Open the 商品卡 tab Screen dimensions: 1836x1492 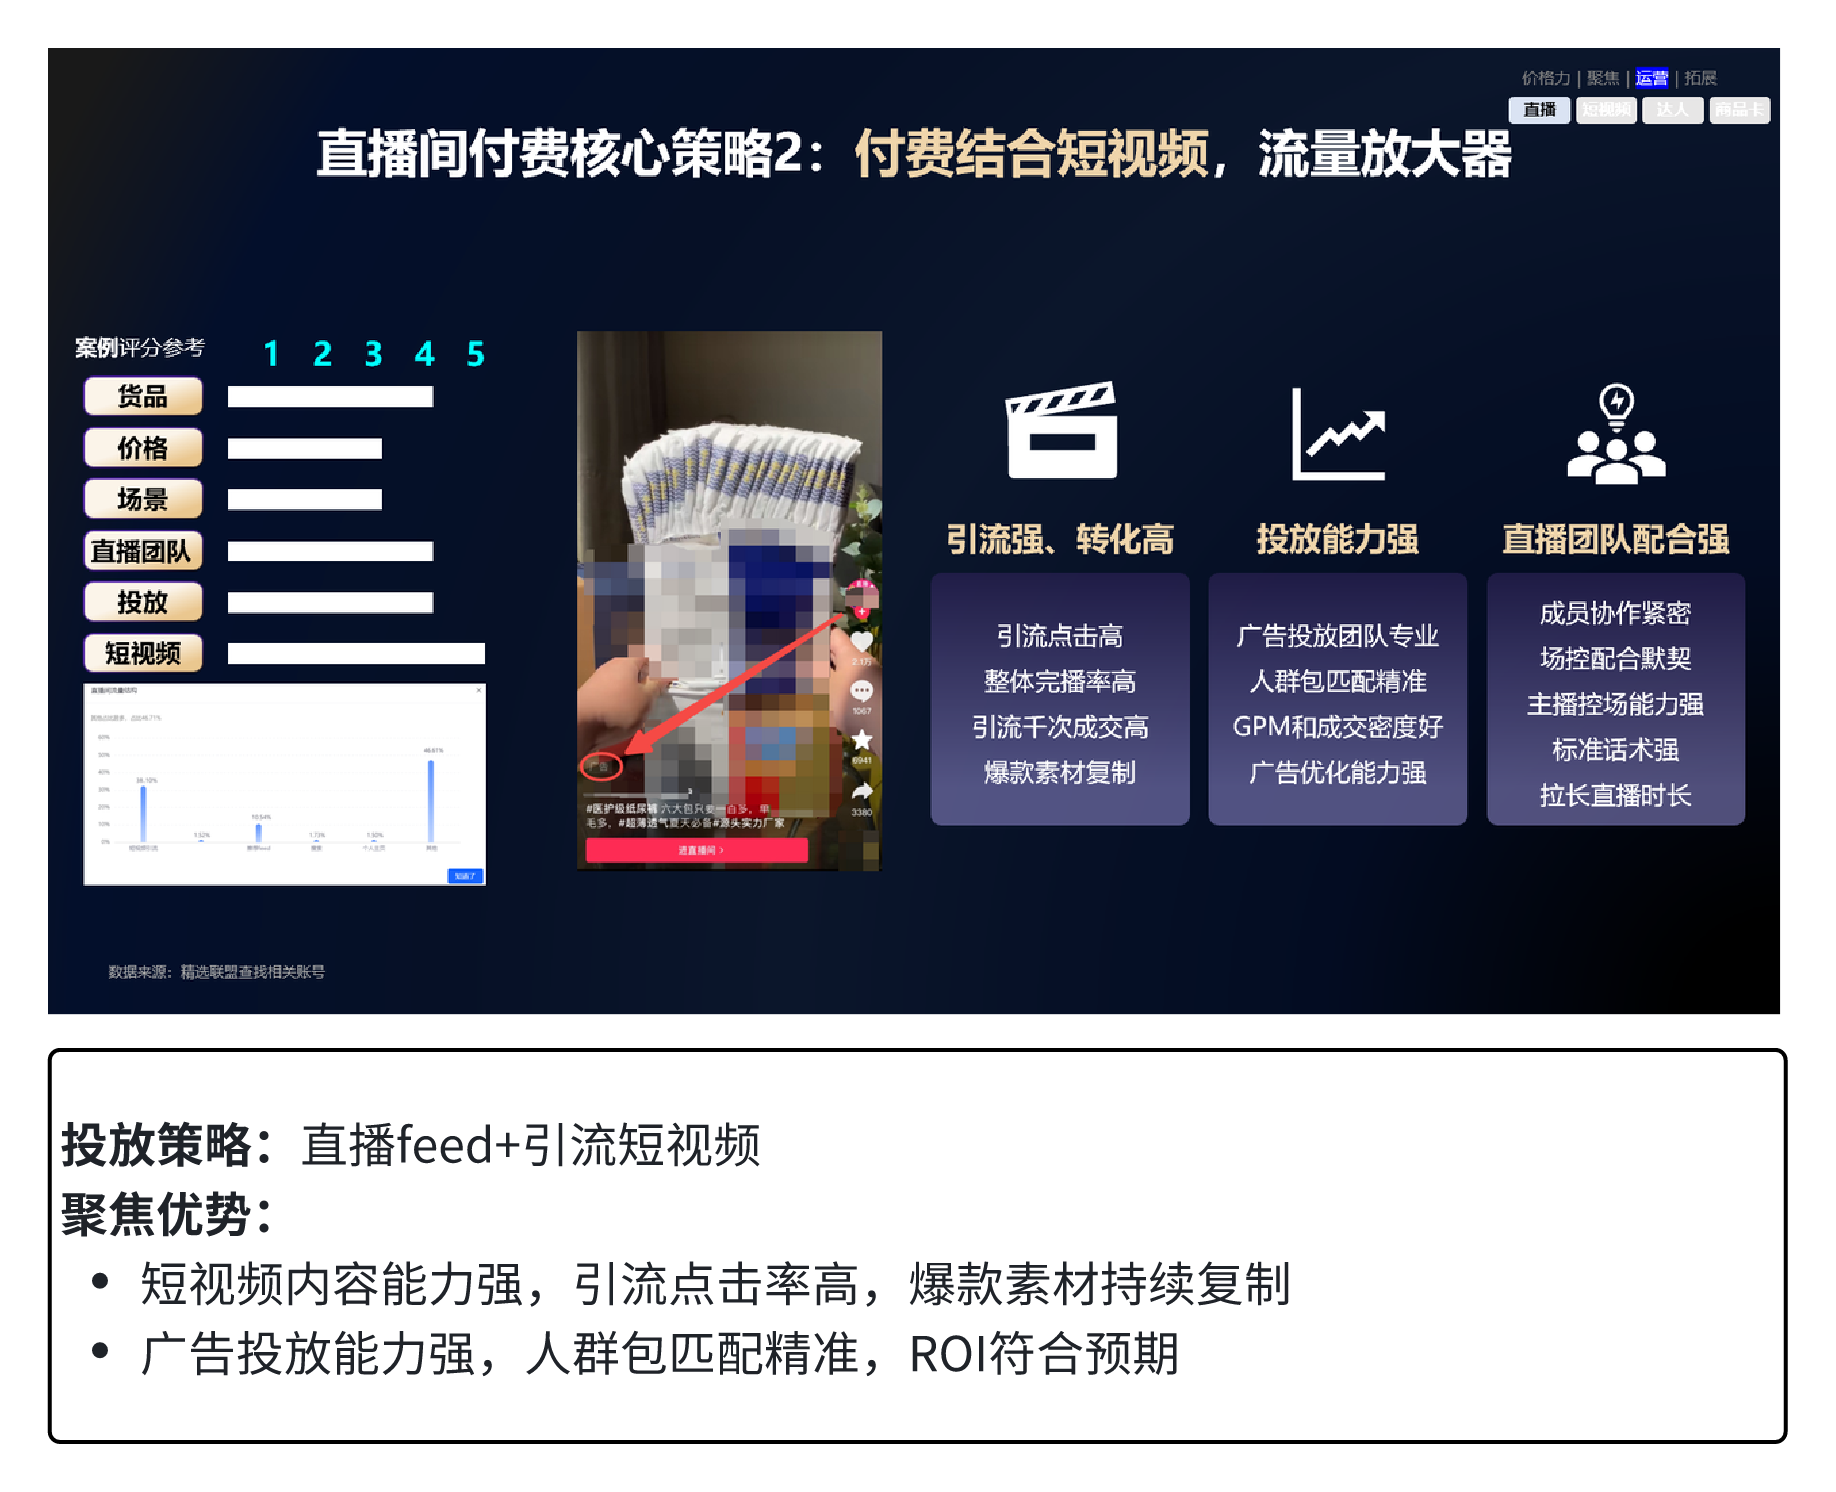(1739, 110)
